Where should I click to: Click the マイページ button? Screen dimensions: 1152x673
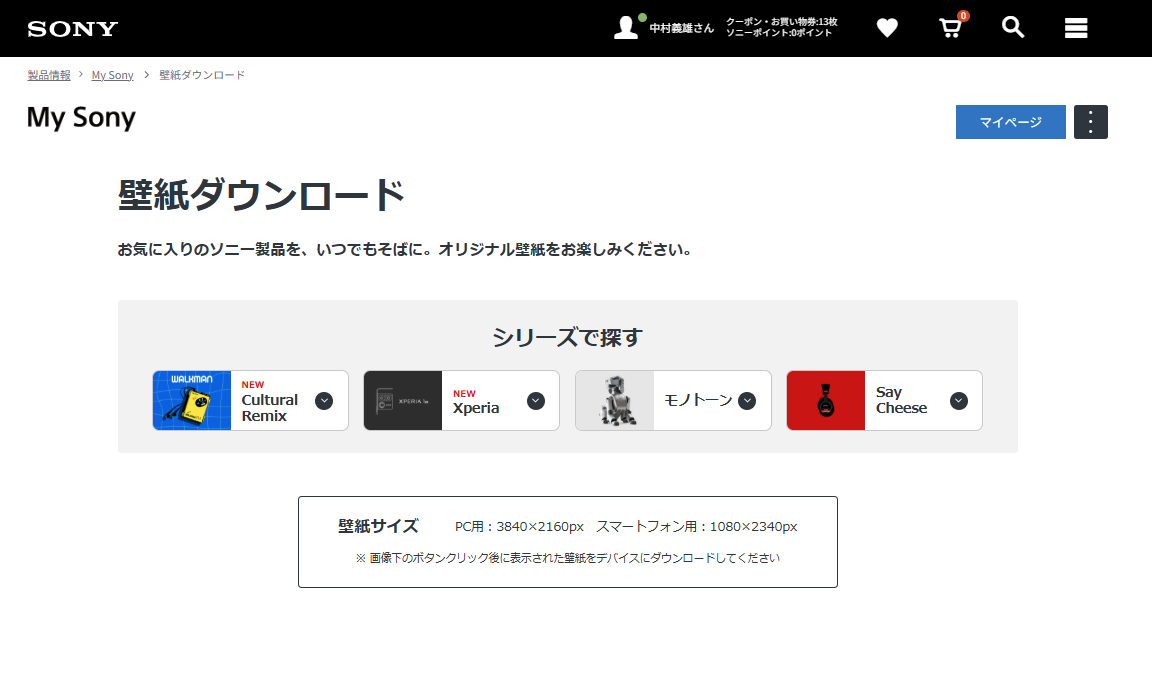click(1010, 122)
